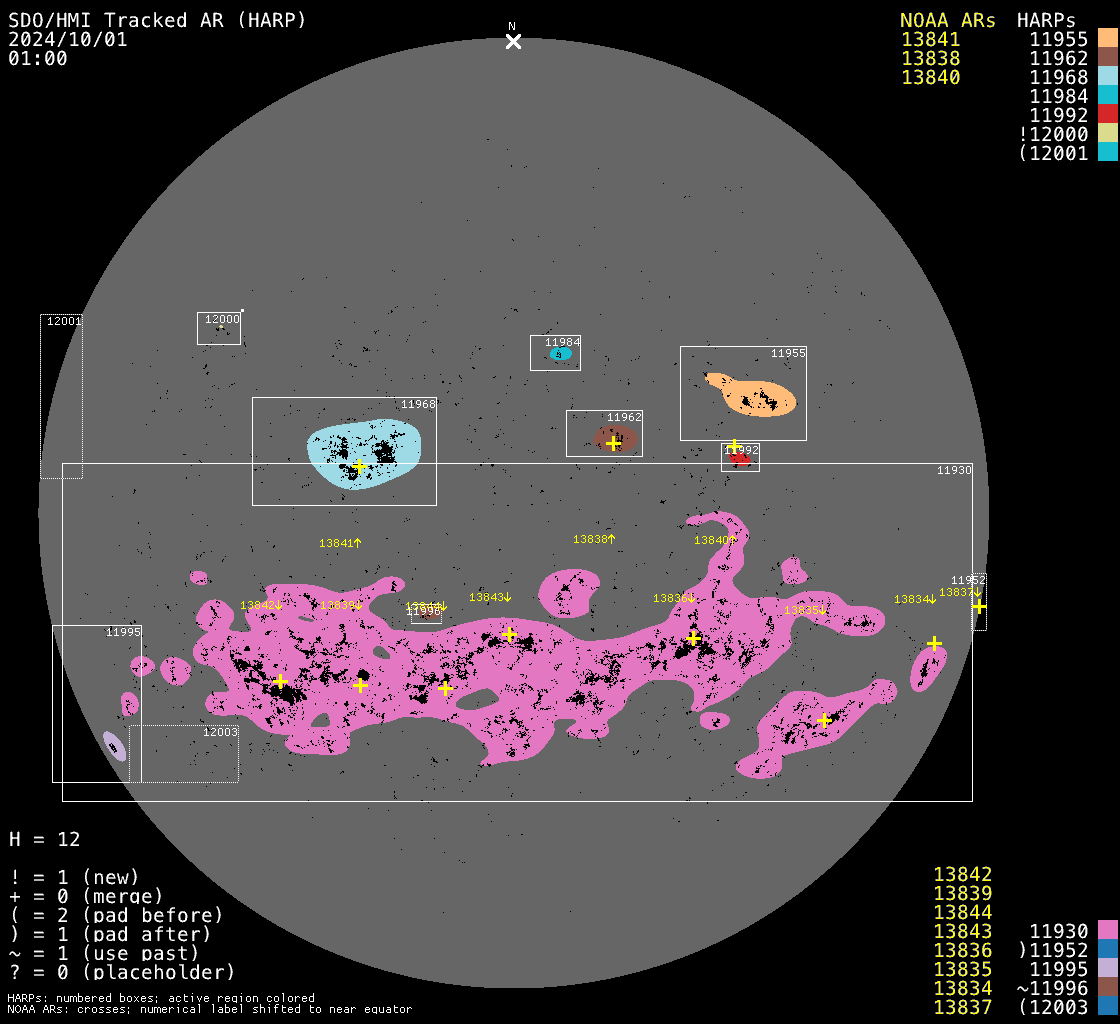Click the 13834 down-arrow label near limb

point(915,599)
